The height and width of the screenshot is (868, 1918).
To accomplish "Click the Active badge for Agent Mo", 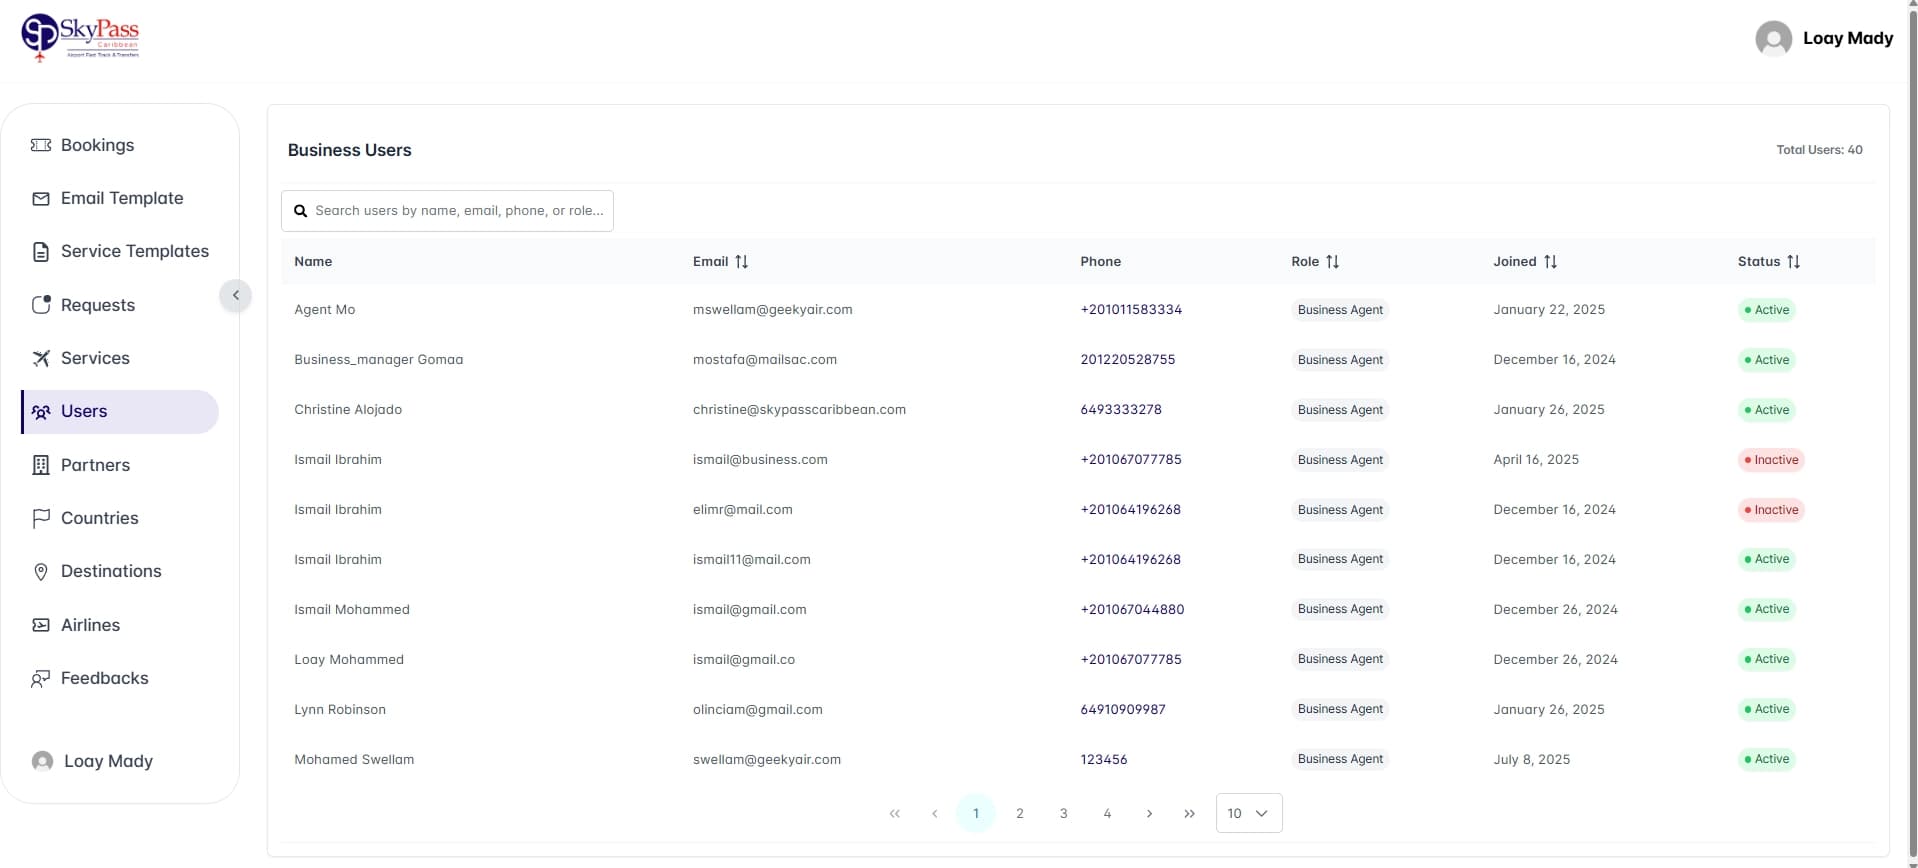I will (x=1767, y=310).
